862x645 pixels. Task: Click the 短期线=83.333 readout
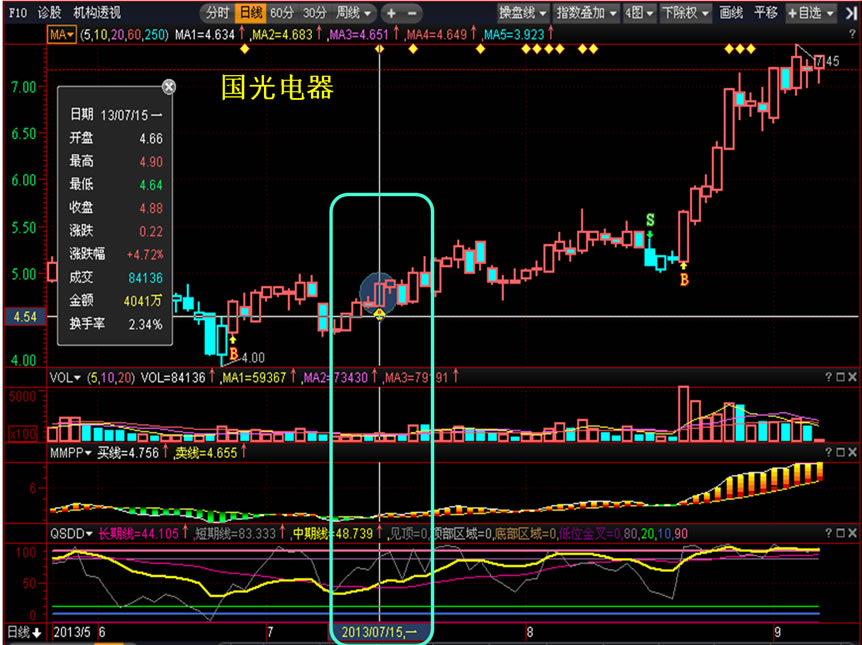coord(236,533)
